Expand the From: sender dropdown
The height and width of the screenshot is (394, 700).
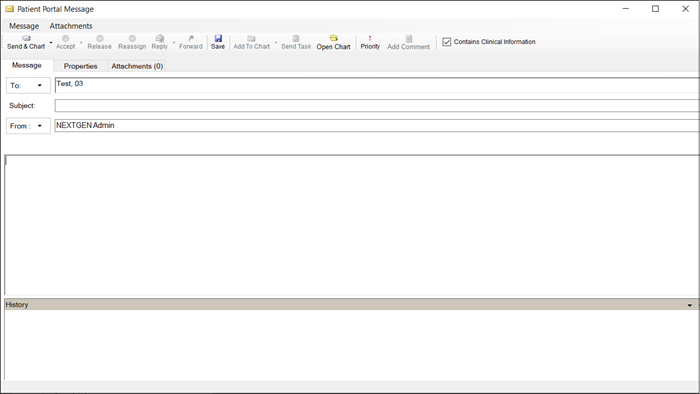(39, 126)
